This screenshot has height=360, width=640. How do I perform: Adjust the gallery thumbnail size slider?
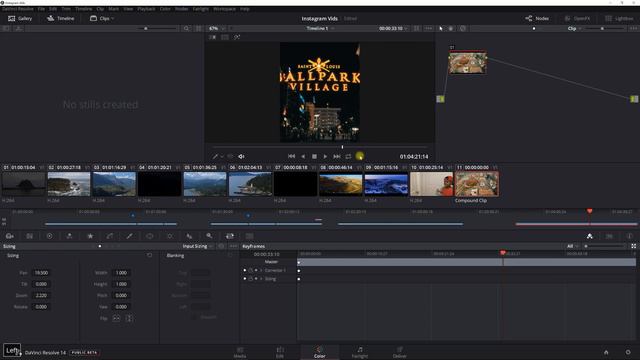tap(146, 29)
